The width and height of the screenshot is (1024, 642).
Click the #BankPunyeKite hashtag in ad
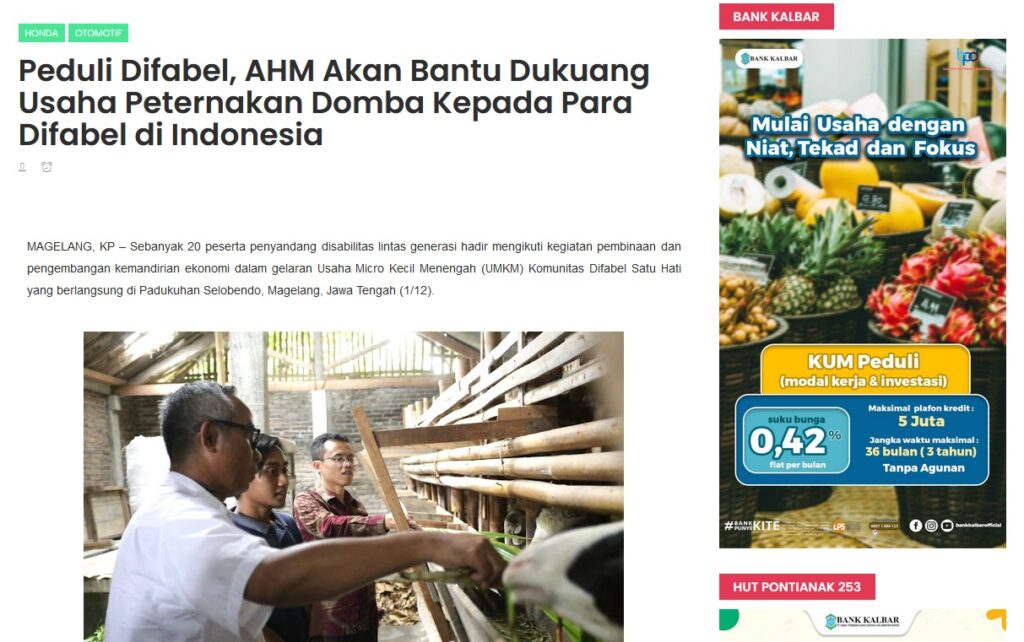[x=752, y=525]
